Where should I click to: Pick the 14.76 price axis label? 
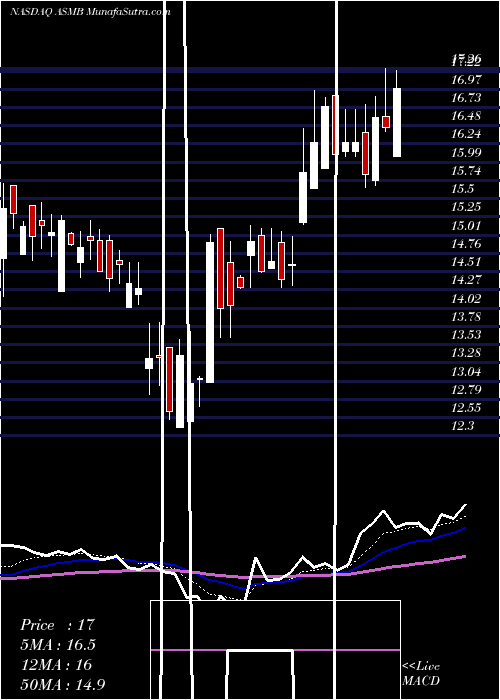pos(467,244)
